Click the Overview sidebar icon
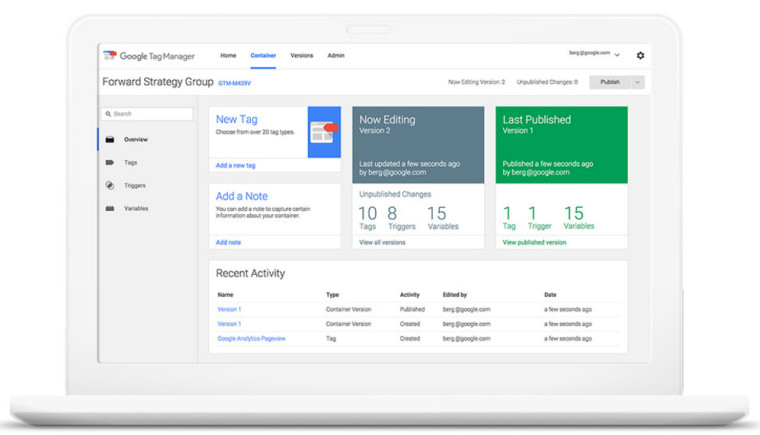 point(110,140)
